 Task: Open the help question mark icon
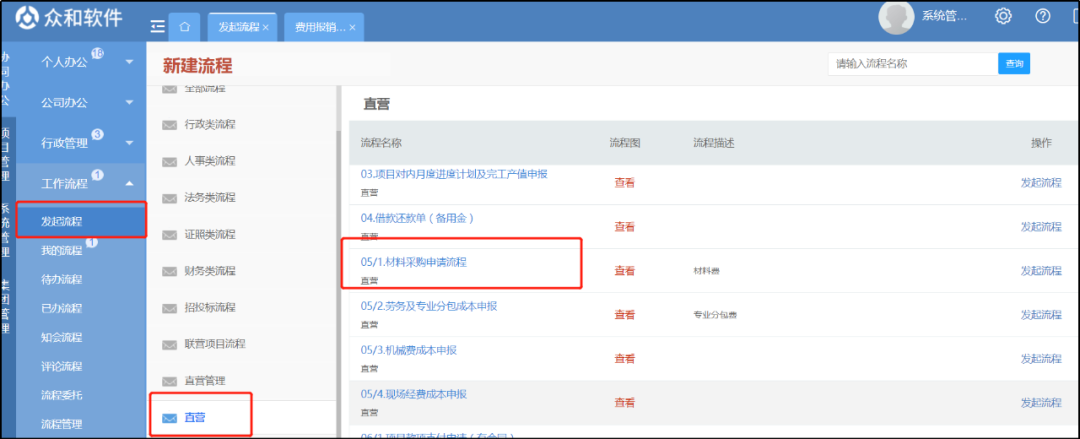[1043, 16]
